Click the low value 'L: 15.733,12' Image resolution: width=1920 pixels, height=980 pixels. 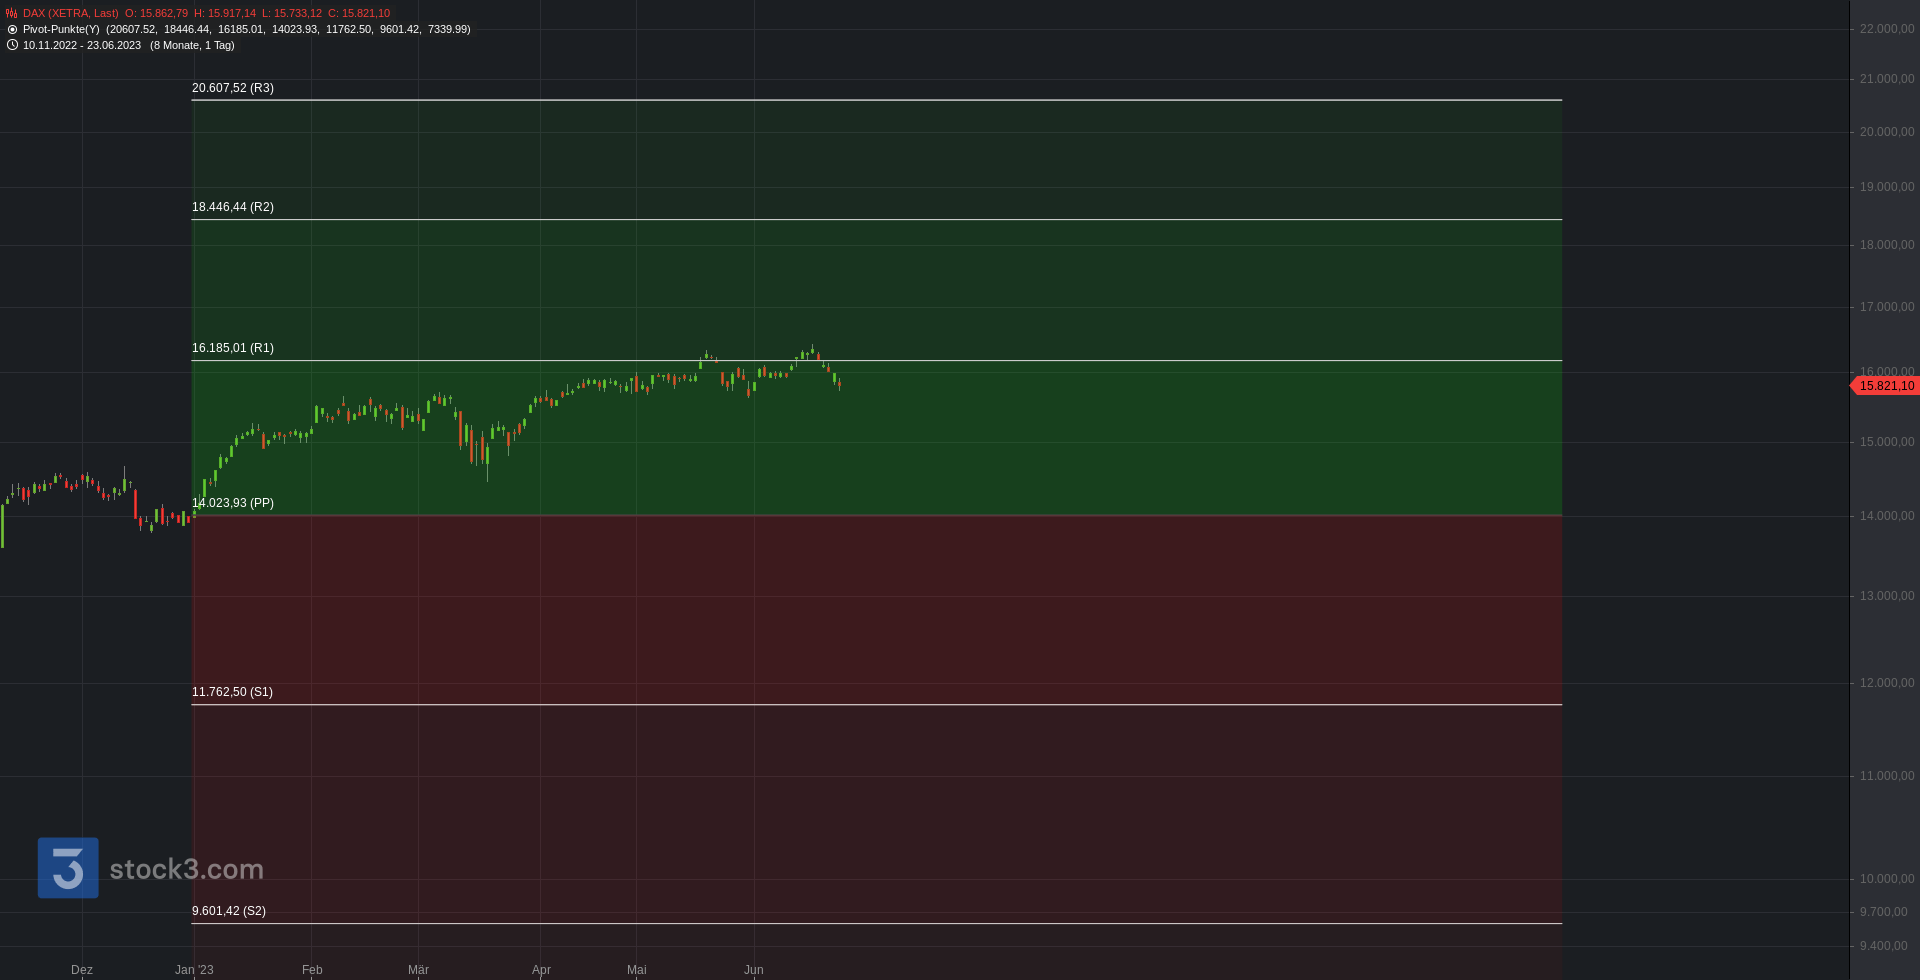pos(292,13)
